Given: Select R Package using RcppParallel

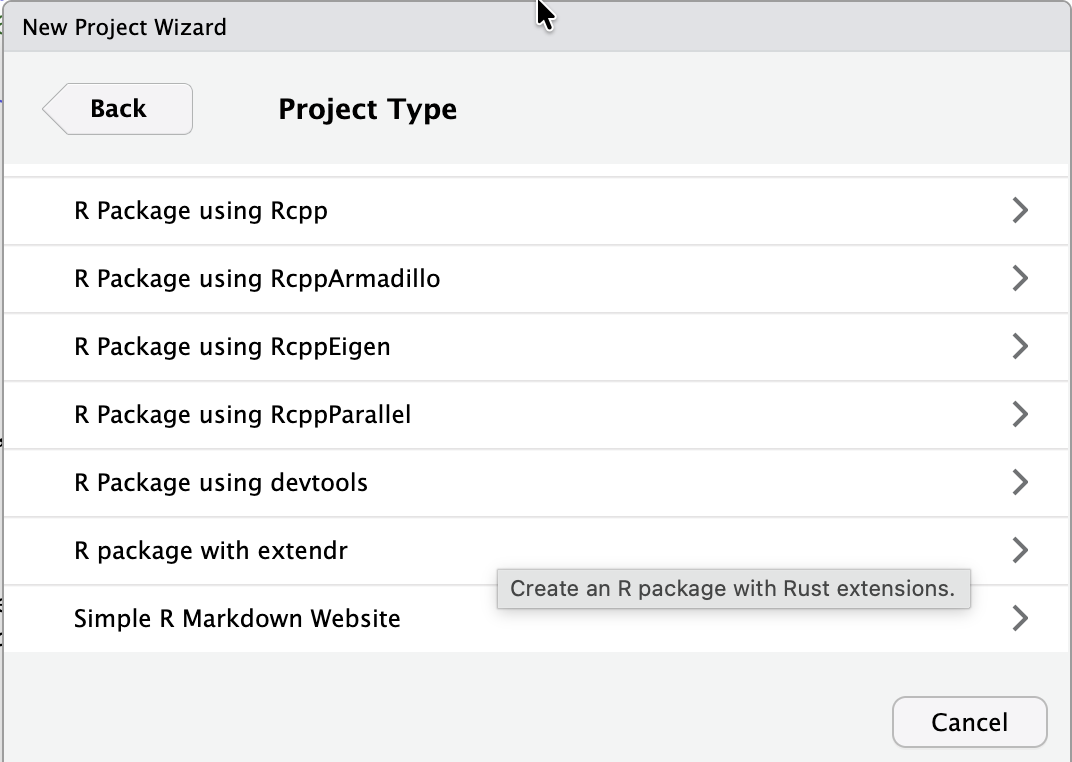Looking at the screenshot, I should point(242,414).
